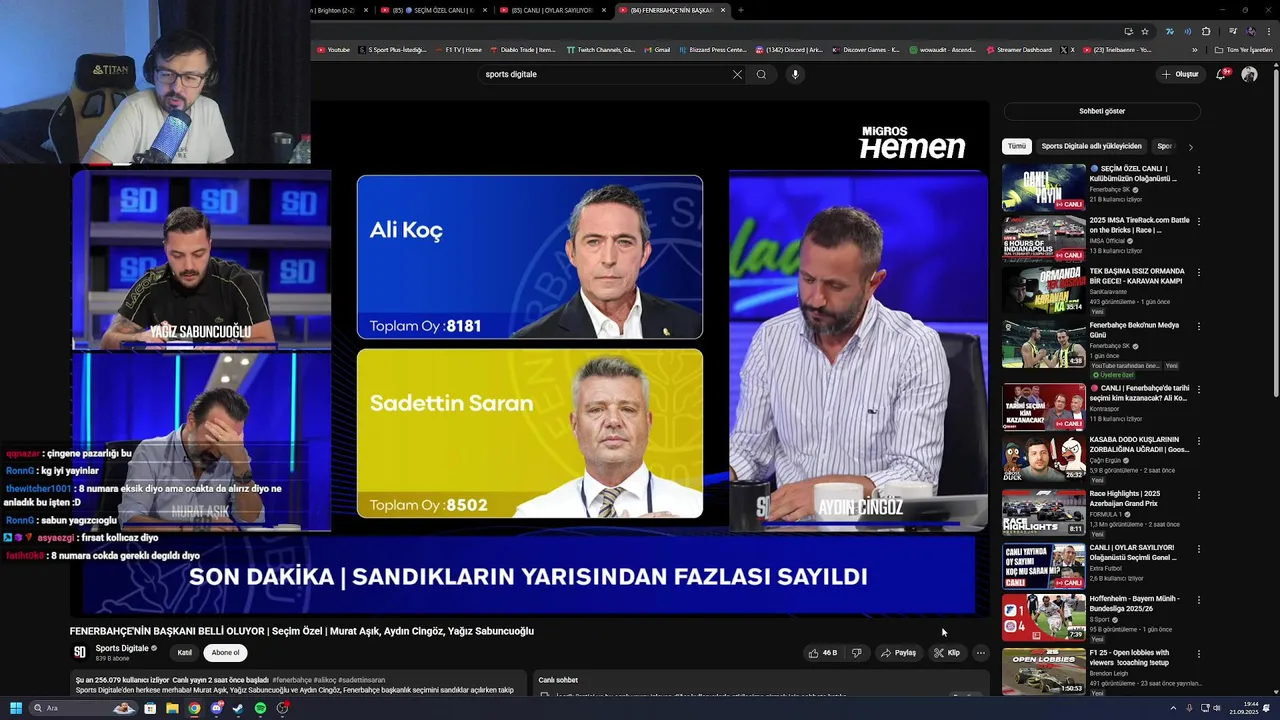
Task: Open browser extensions puzzle icon
Action: click(1206, 31)
